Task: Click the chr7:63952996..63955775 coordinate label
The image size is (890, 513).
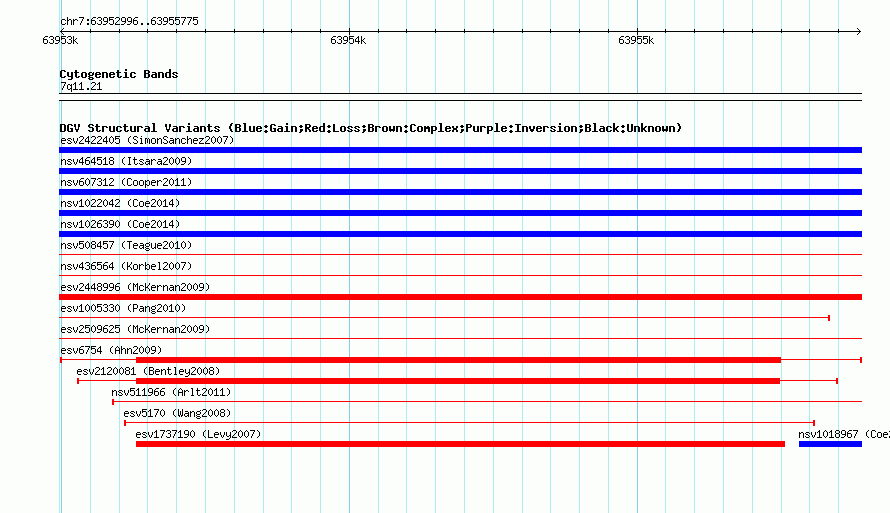Action: [129, 21]
